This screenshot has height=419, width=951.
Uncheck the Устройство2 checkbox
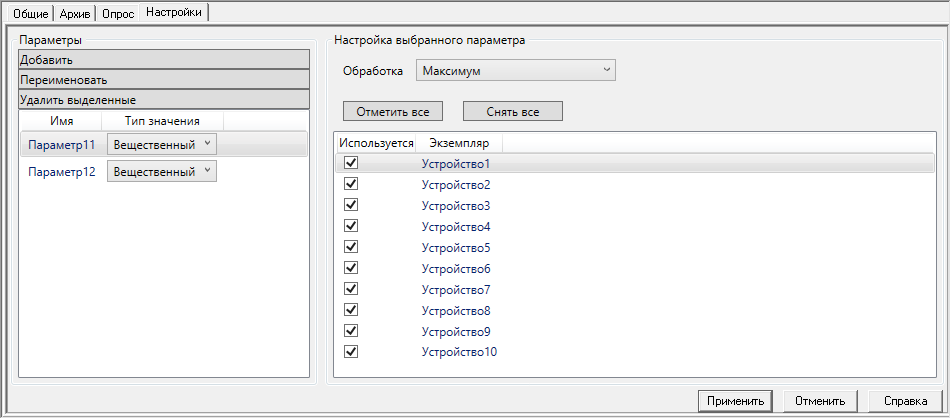tap(351, 184)
